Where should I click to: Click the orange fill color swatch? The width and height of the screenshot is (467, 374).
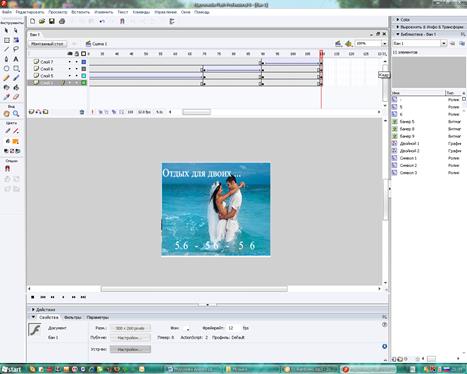click(x=16, y=142)
